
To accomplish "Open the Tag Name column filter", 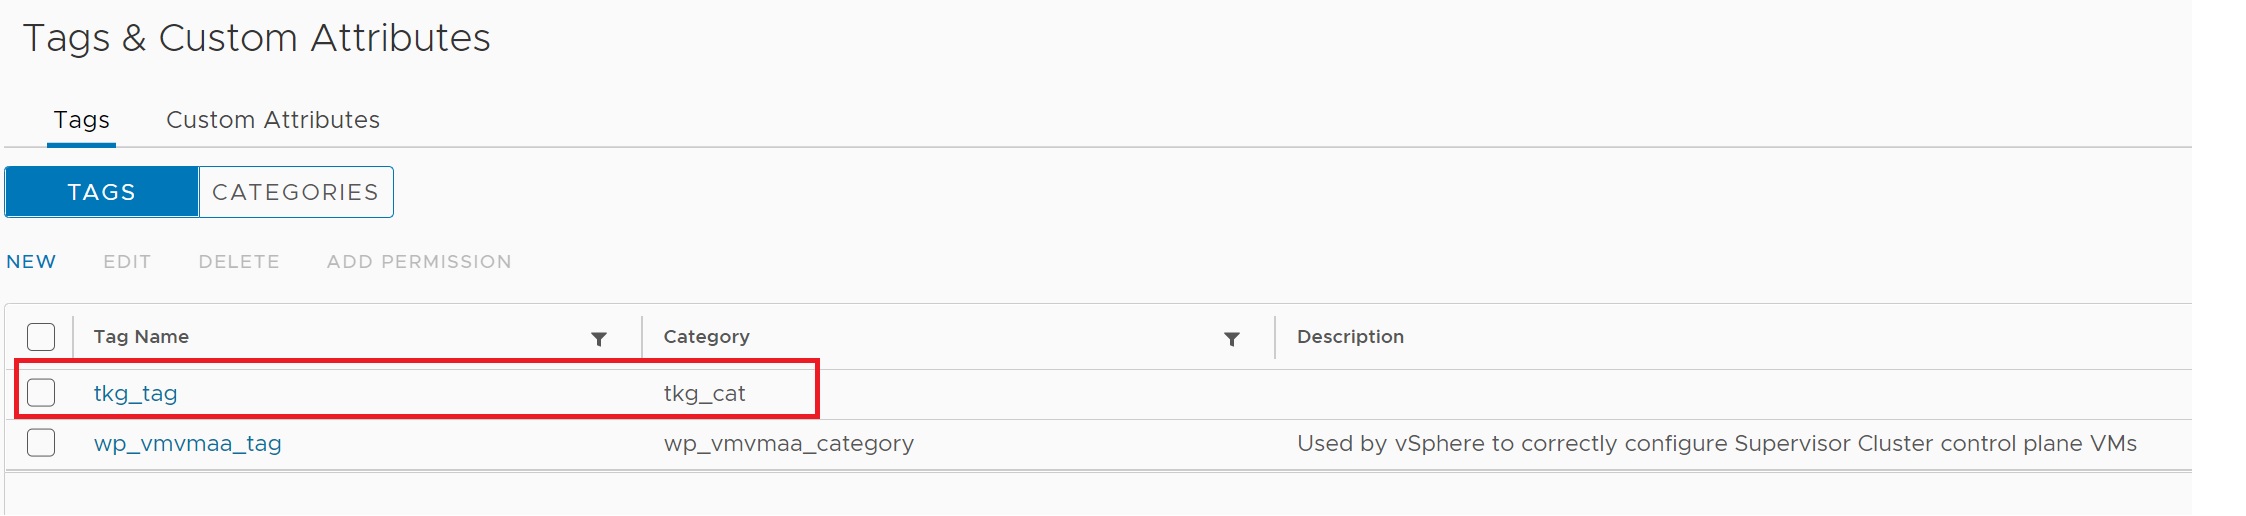I will (x=599, y=339).
